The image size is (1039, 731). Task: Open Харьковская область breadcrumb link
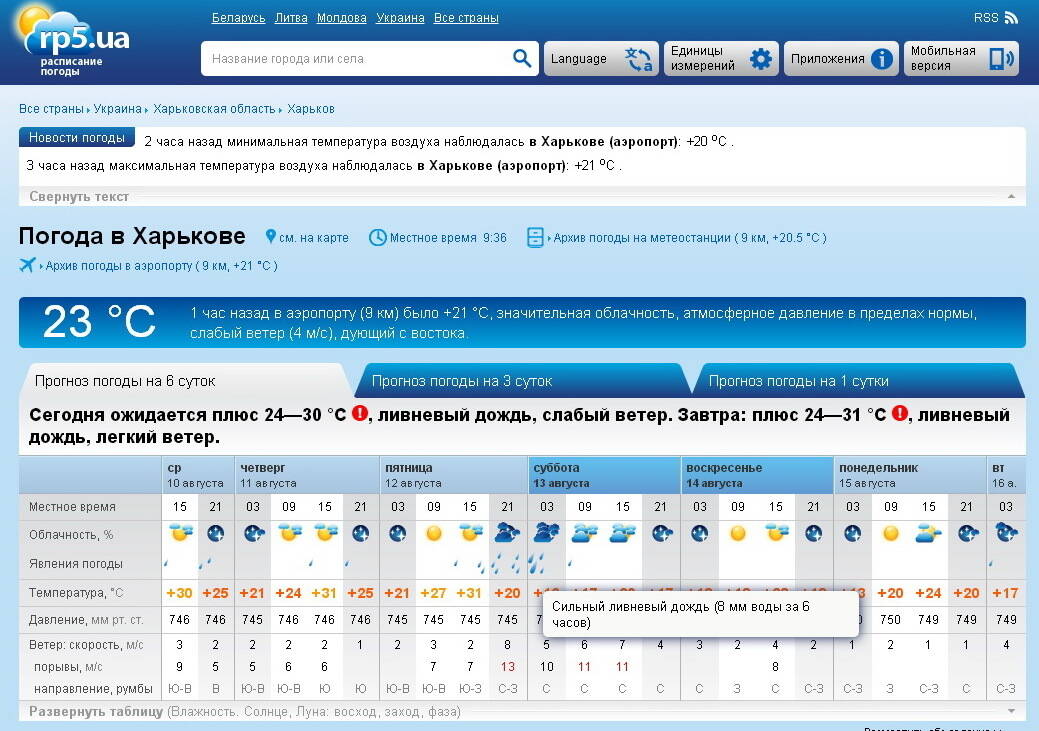pyautogui.click(x=214, y=109)
